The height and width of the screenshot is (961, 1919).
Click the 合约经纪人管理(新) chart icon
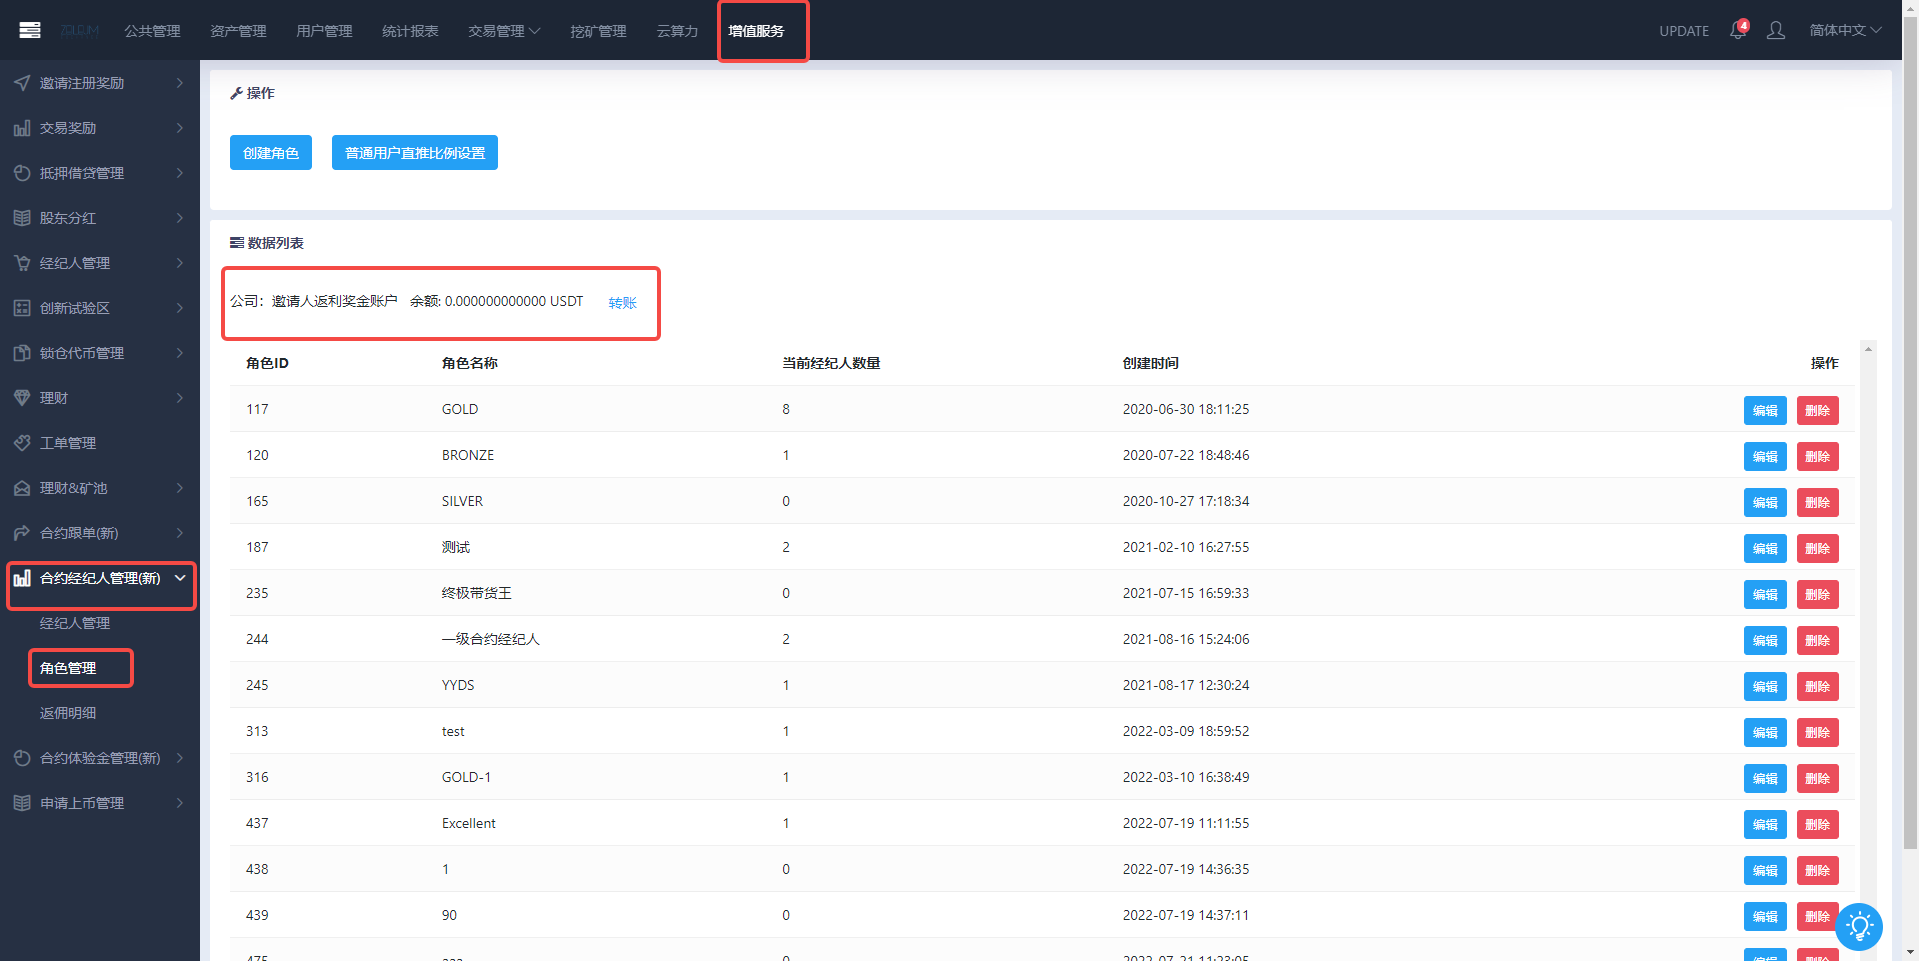pos(22,578)
